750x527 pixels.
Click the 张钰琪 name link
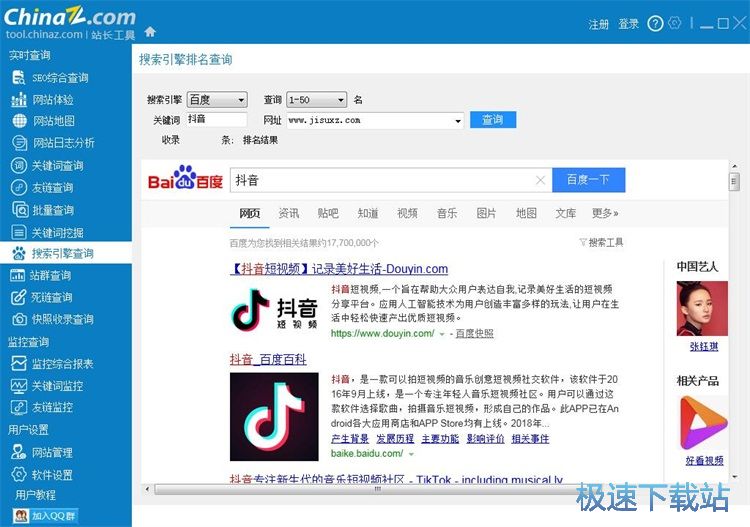point(704,346)
